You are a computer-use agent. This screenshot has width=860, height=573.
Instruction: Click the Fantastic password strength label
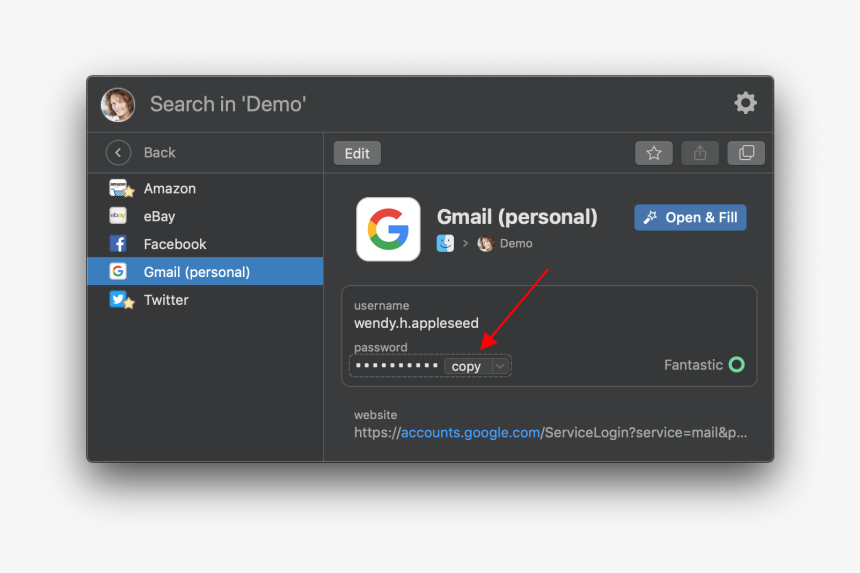click(693, 365)
